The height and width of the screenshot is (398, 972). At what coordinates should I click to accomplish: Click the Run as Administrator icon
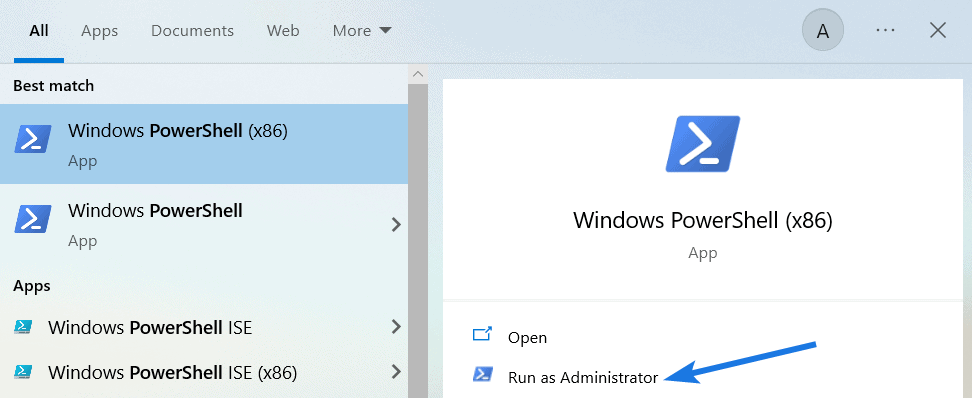[x=482, y=374]
